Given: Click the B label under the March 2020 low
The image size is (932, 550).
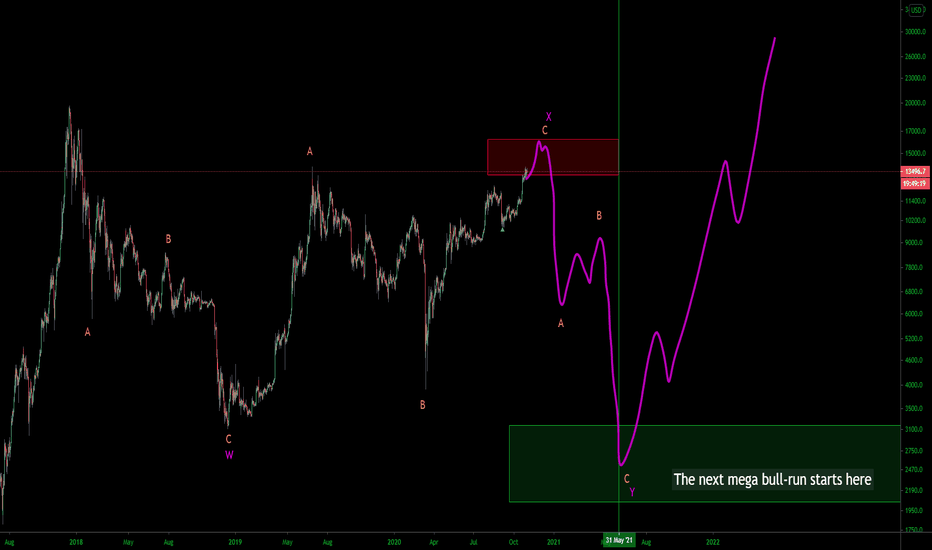Looking at the screenshot, I should point(423,405).
